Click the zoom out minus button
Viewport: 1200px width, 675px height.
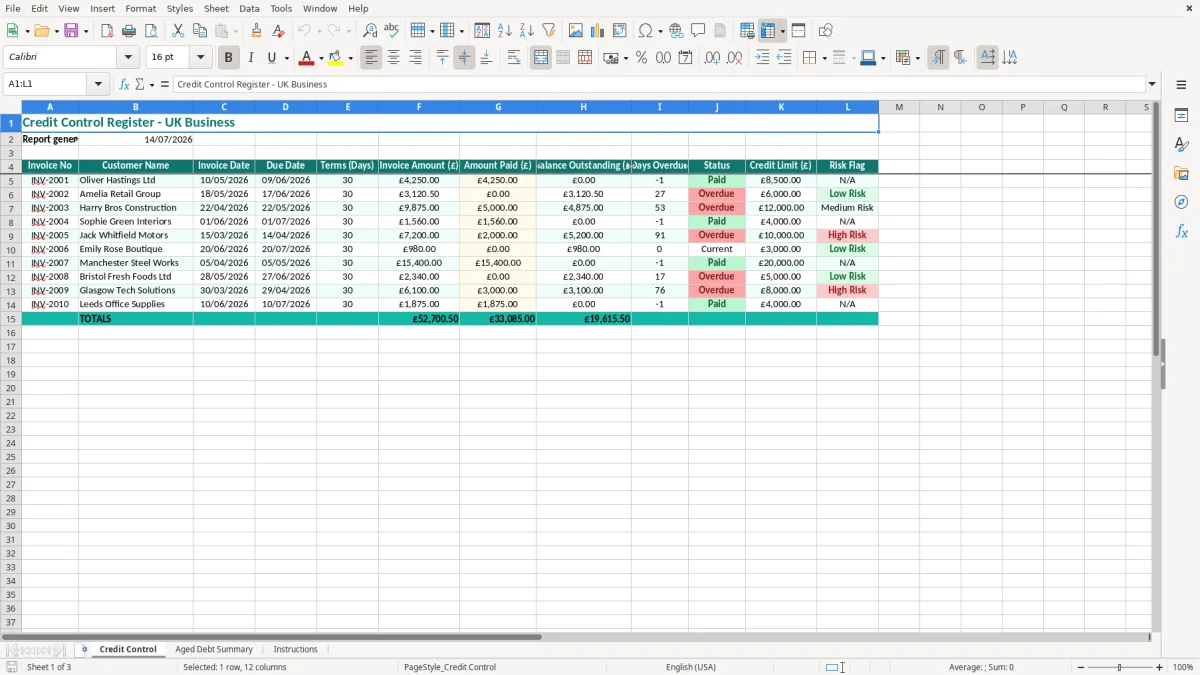[1081, 667]
